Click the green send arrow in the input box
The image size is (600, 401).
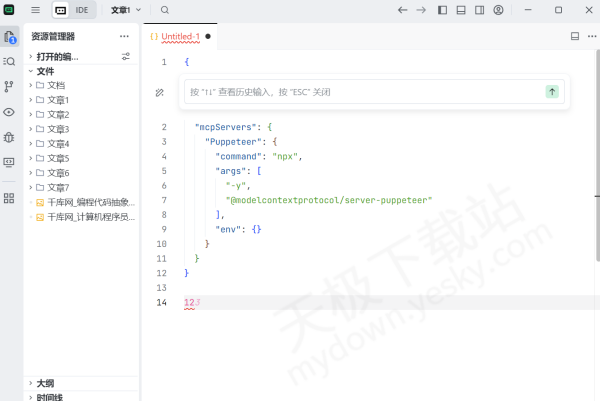tap(551, 92)
